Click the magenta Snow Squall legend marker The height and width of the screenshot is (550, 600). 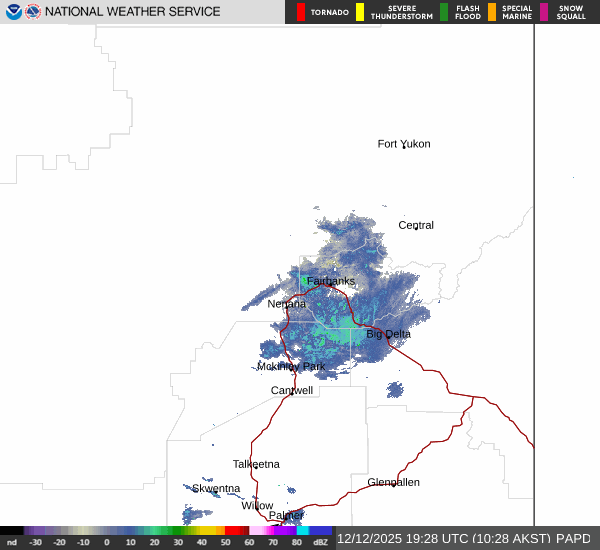[x=544, y=12]
